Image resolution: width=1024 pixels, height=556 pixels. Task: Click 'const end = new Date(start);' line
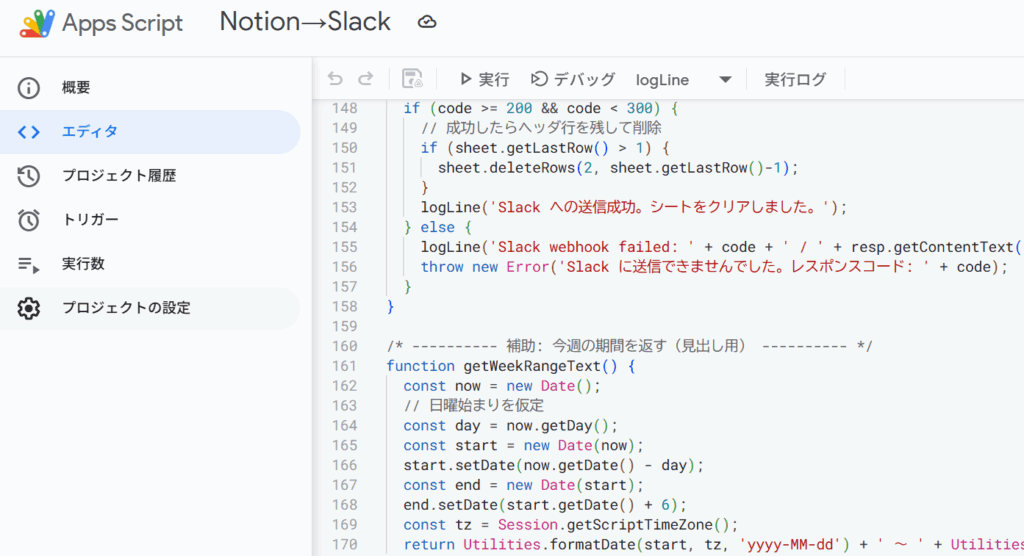tap(523, 485)
